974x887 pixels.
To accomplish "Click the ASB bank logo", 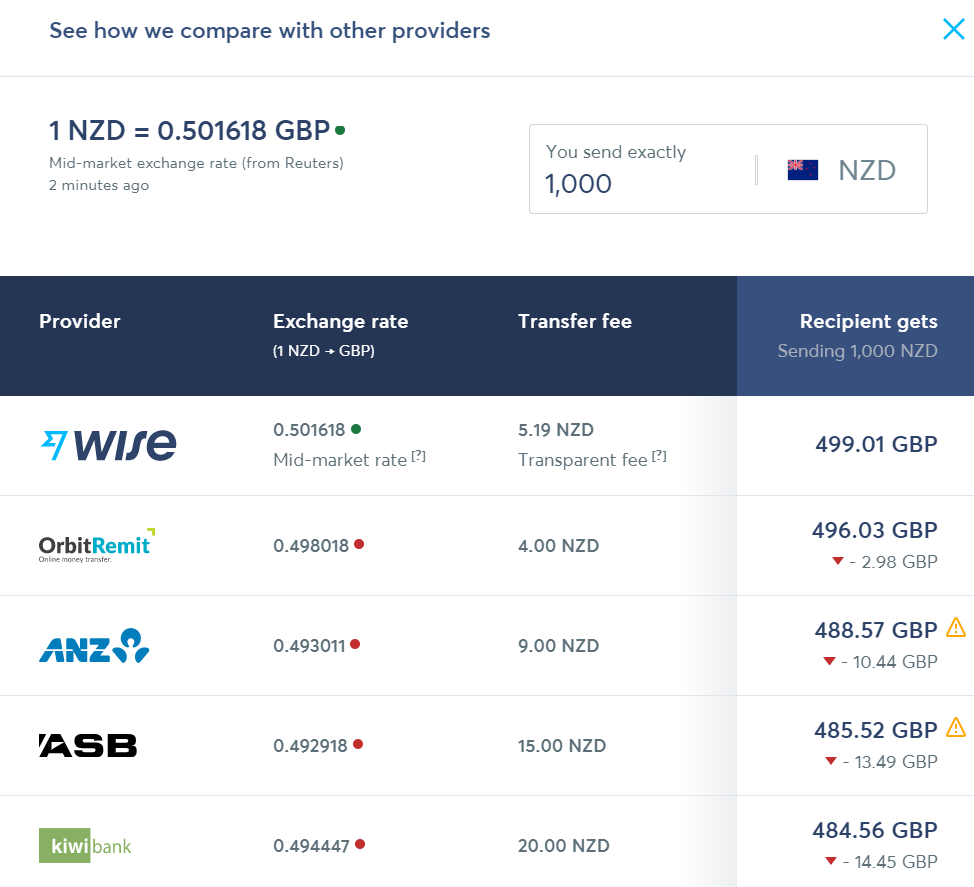I will click(88, 745).
